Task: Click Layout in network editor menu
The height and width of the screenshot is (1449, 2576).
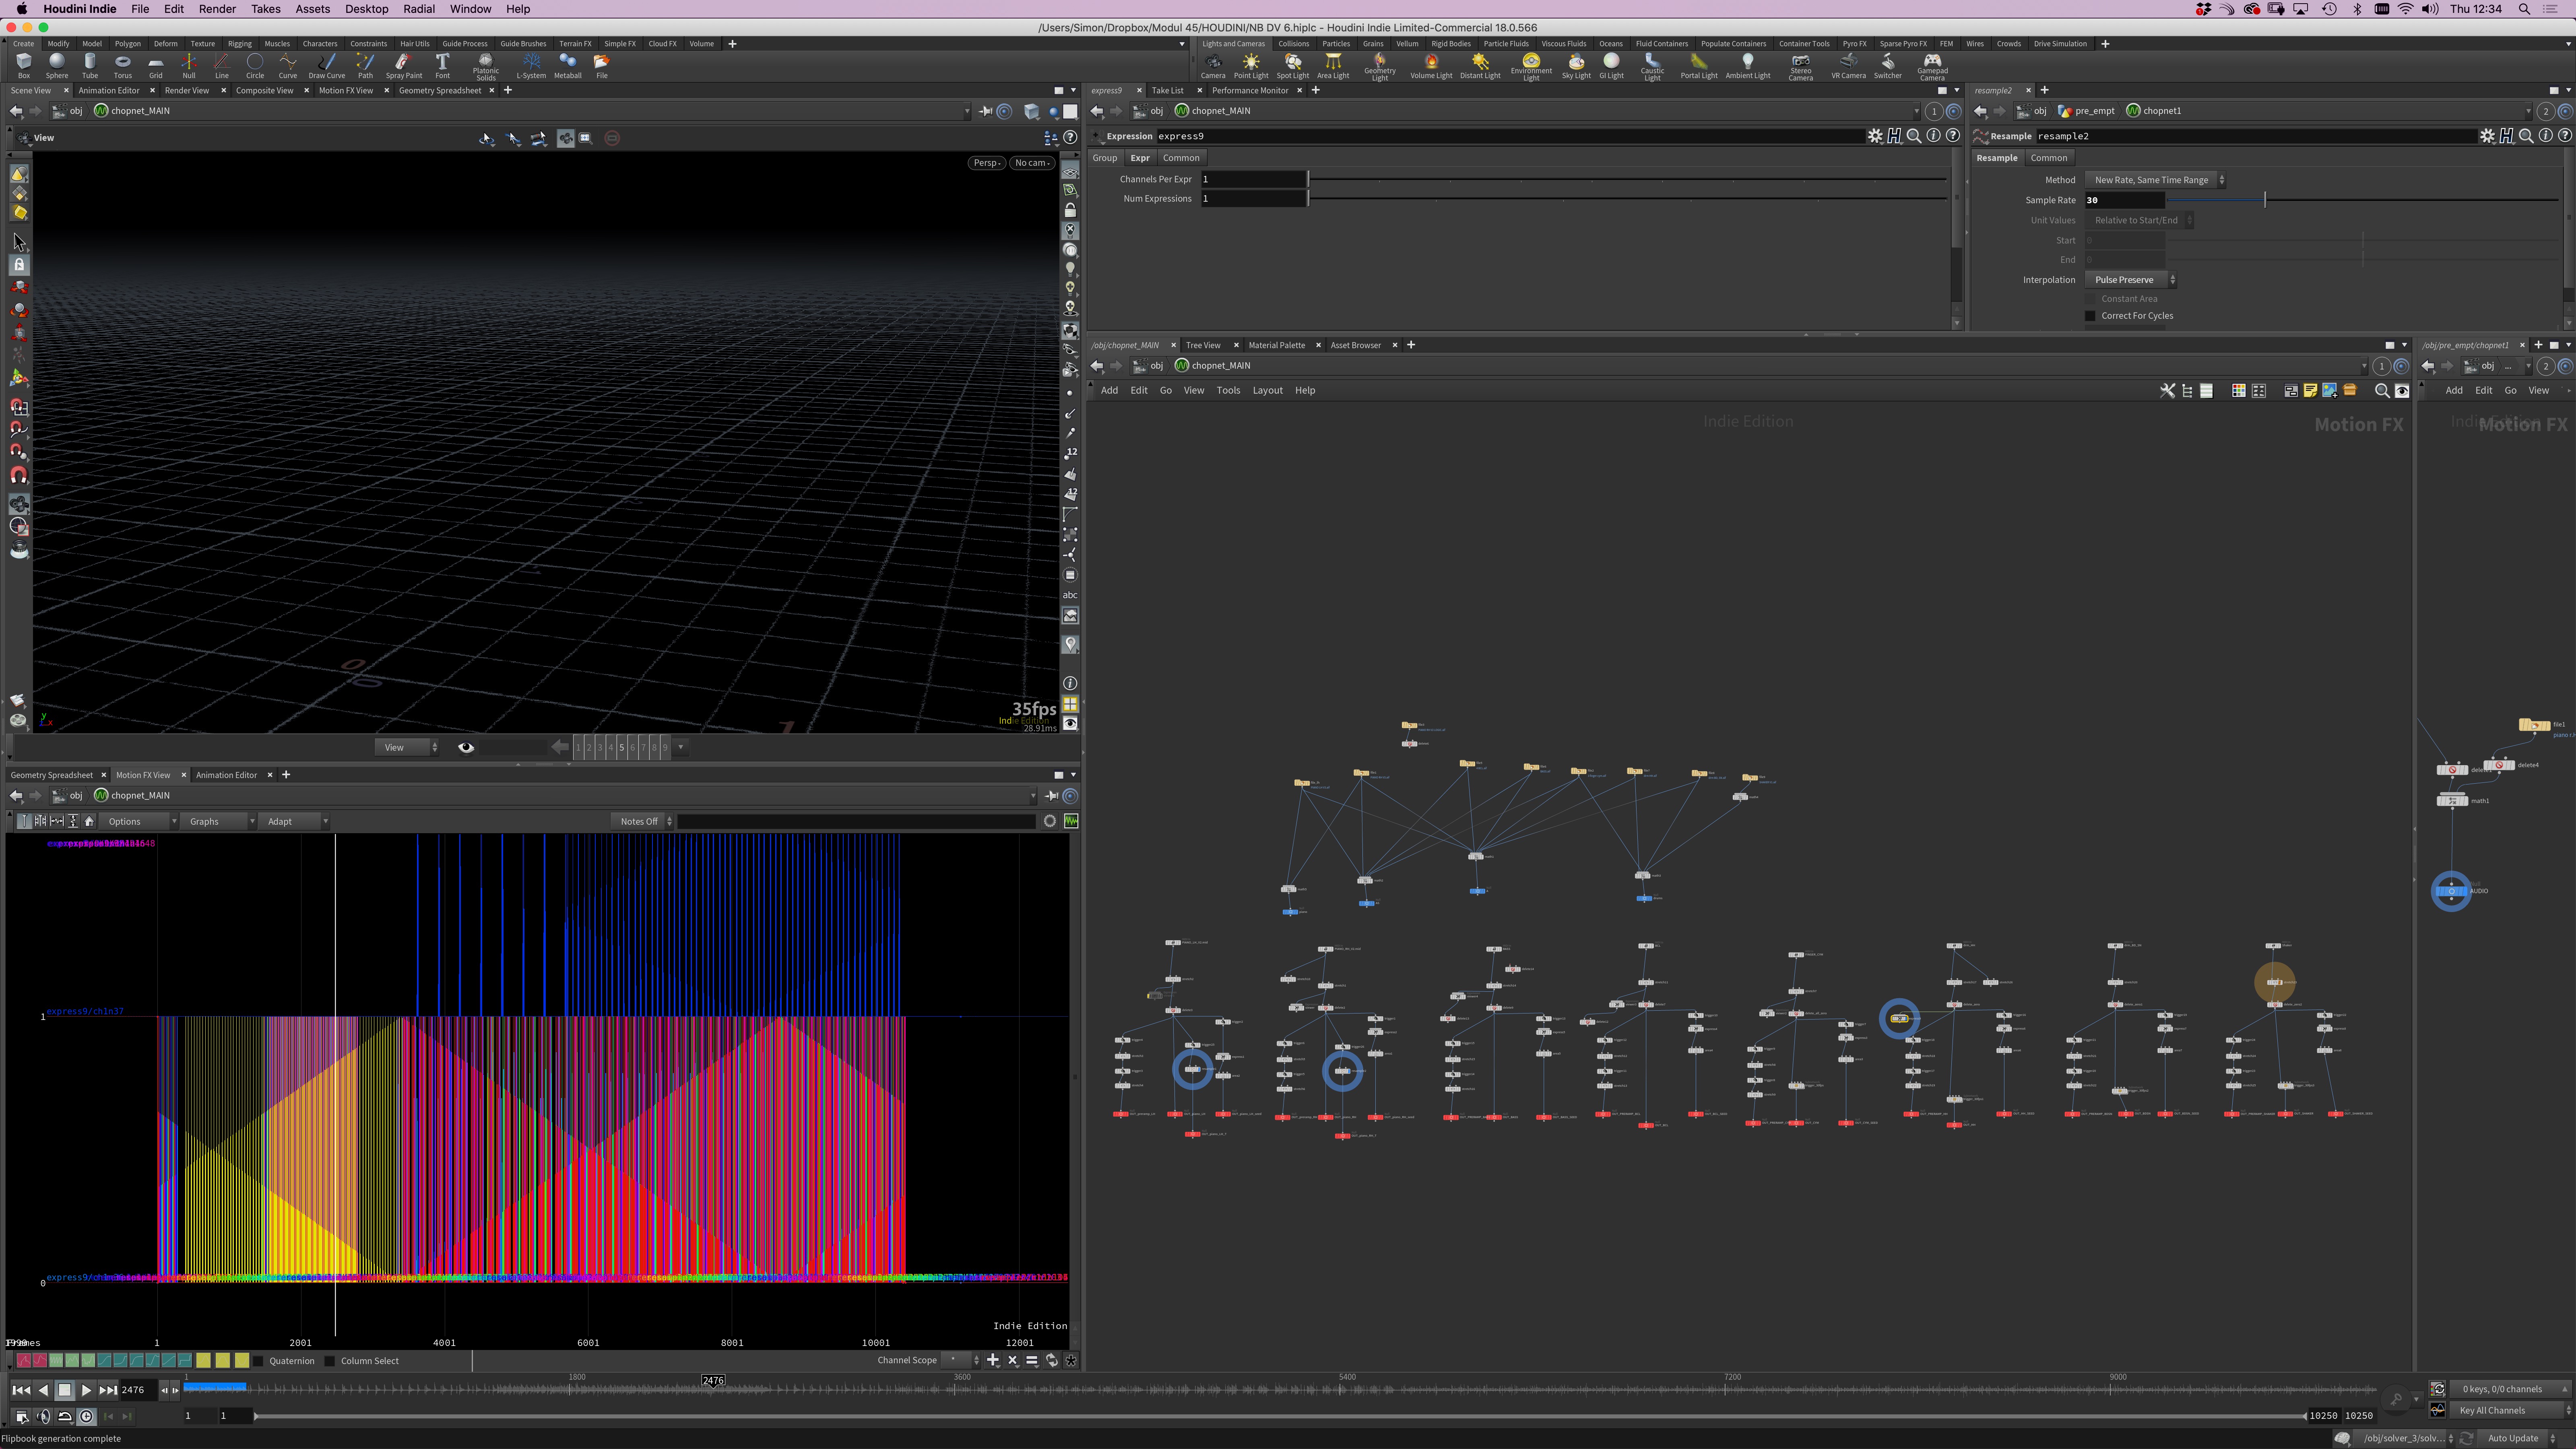Action: (x=1267, y=391)
